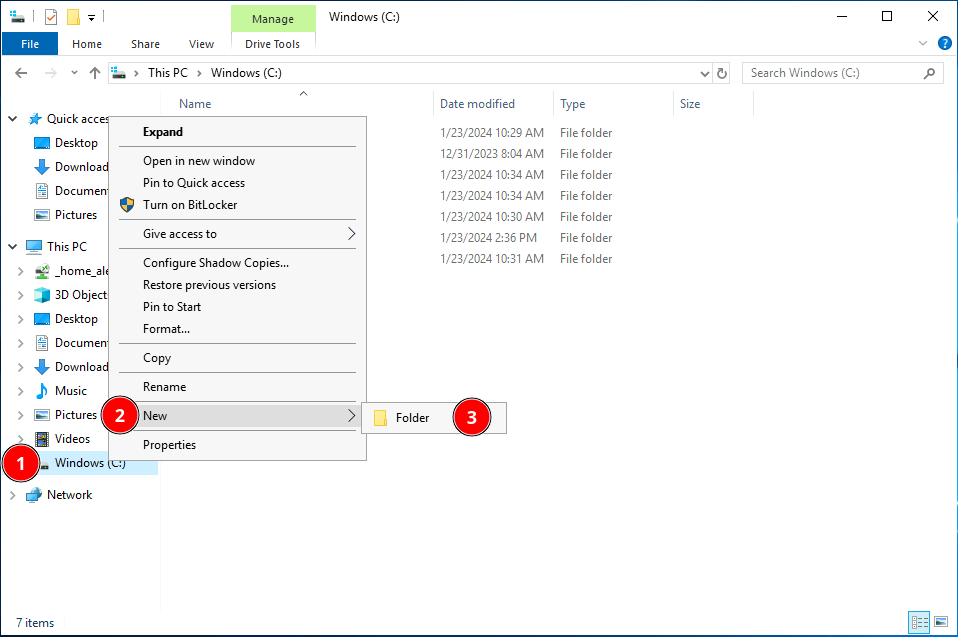Expand the Network tree node
This screenshot has width=958, height=637.
[13, 495]
